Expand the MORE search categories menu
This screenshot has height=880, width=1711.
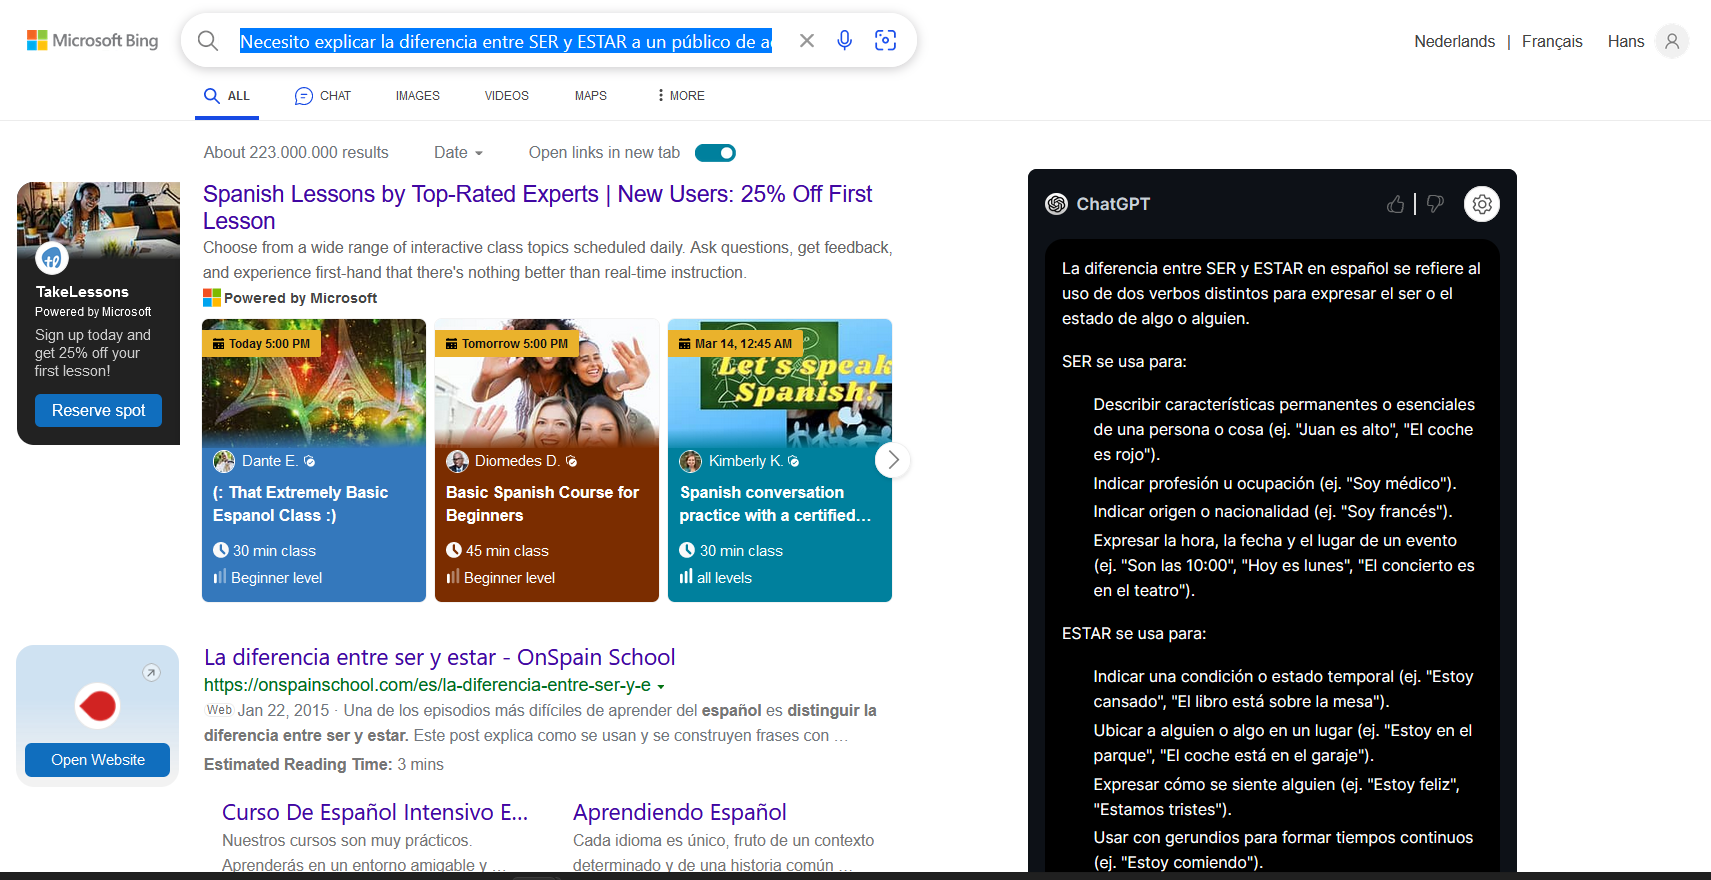pyautogui.click(x=680, y=96)
